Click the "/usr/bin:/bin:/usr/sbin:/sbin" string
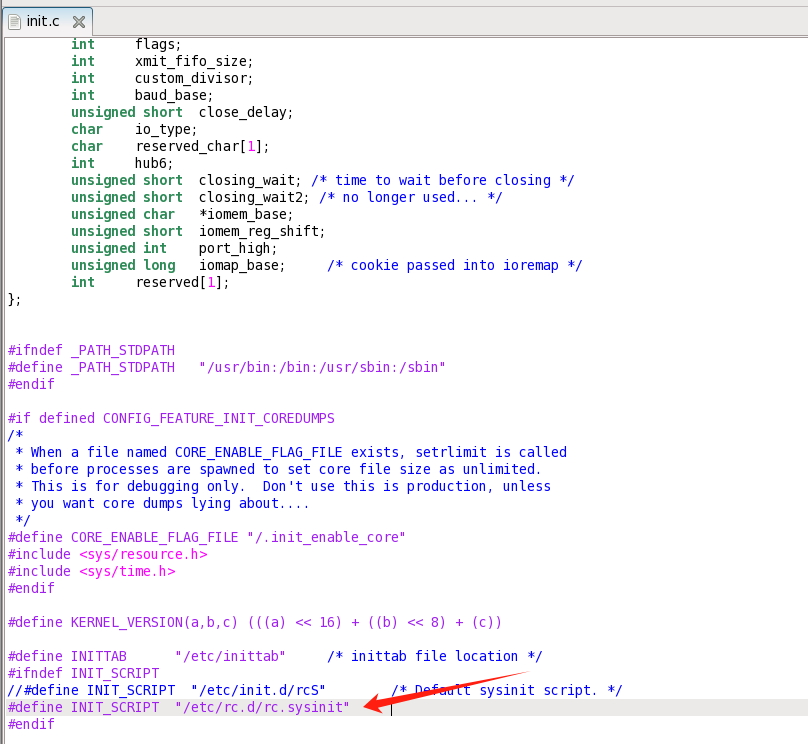 pos(322,367)
